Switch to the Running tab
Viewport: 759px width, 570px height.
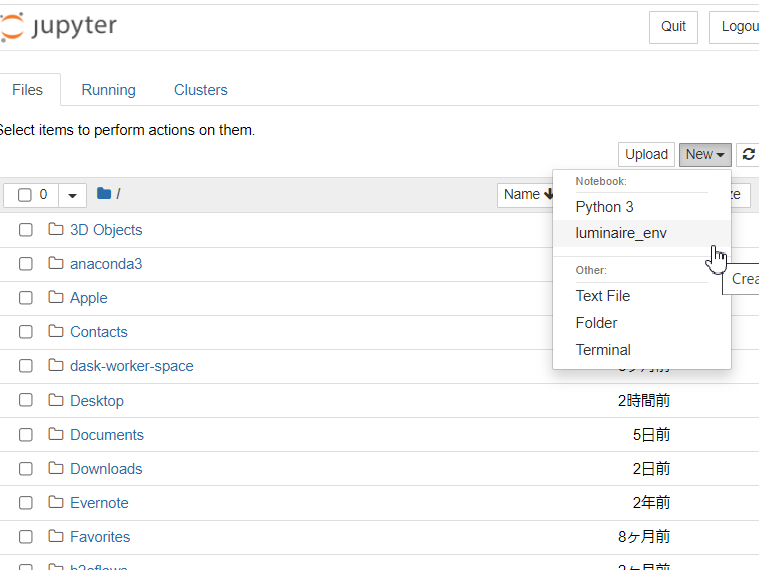pos(108,90)
